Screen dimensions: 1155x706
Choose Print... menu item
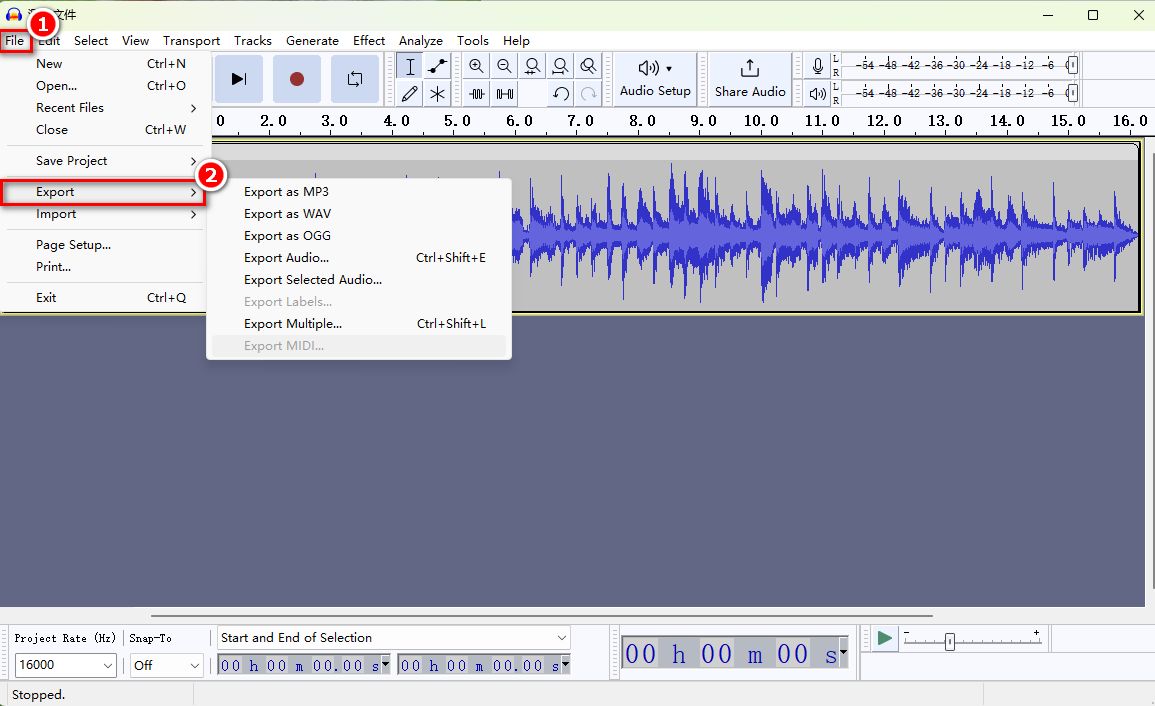[104, 267]
